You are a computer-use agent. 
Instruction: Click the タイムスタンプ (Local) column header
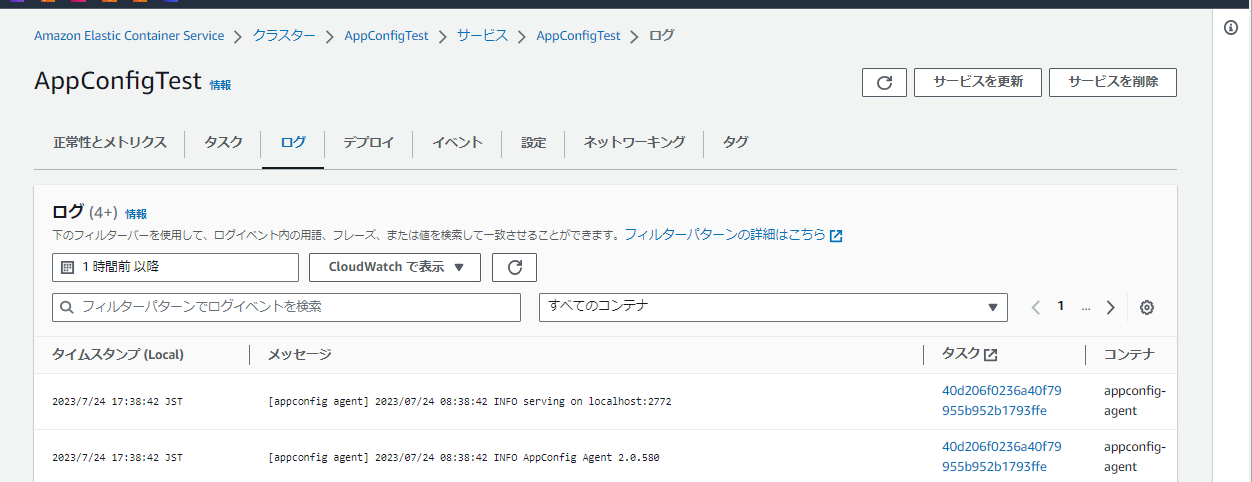tap(117, 355)
